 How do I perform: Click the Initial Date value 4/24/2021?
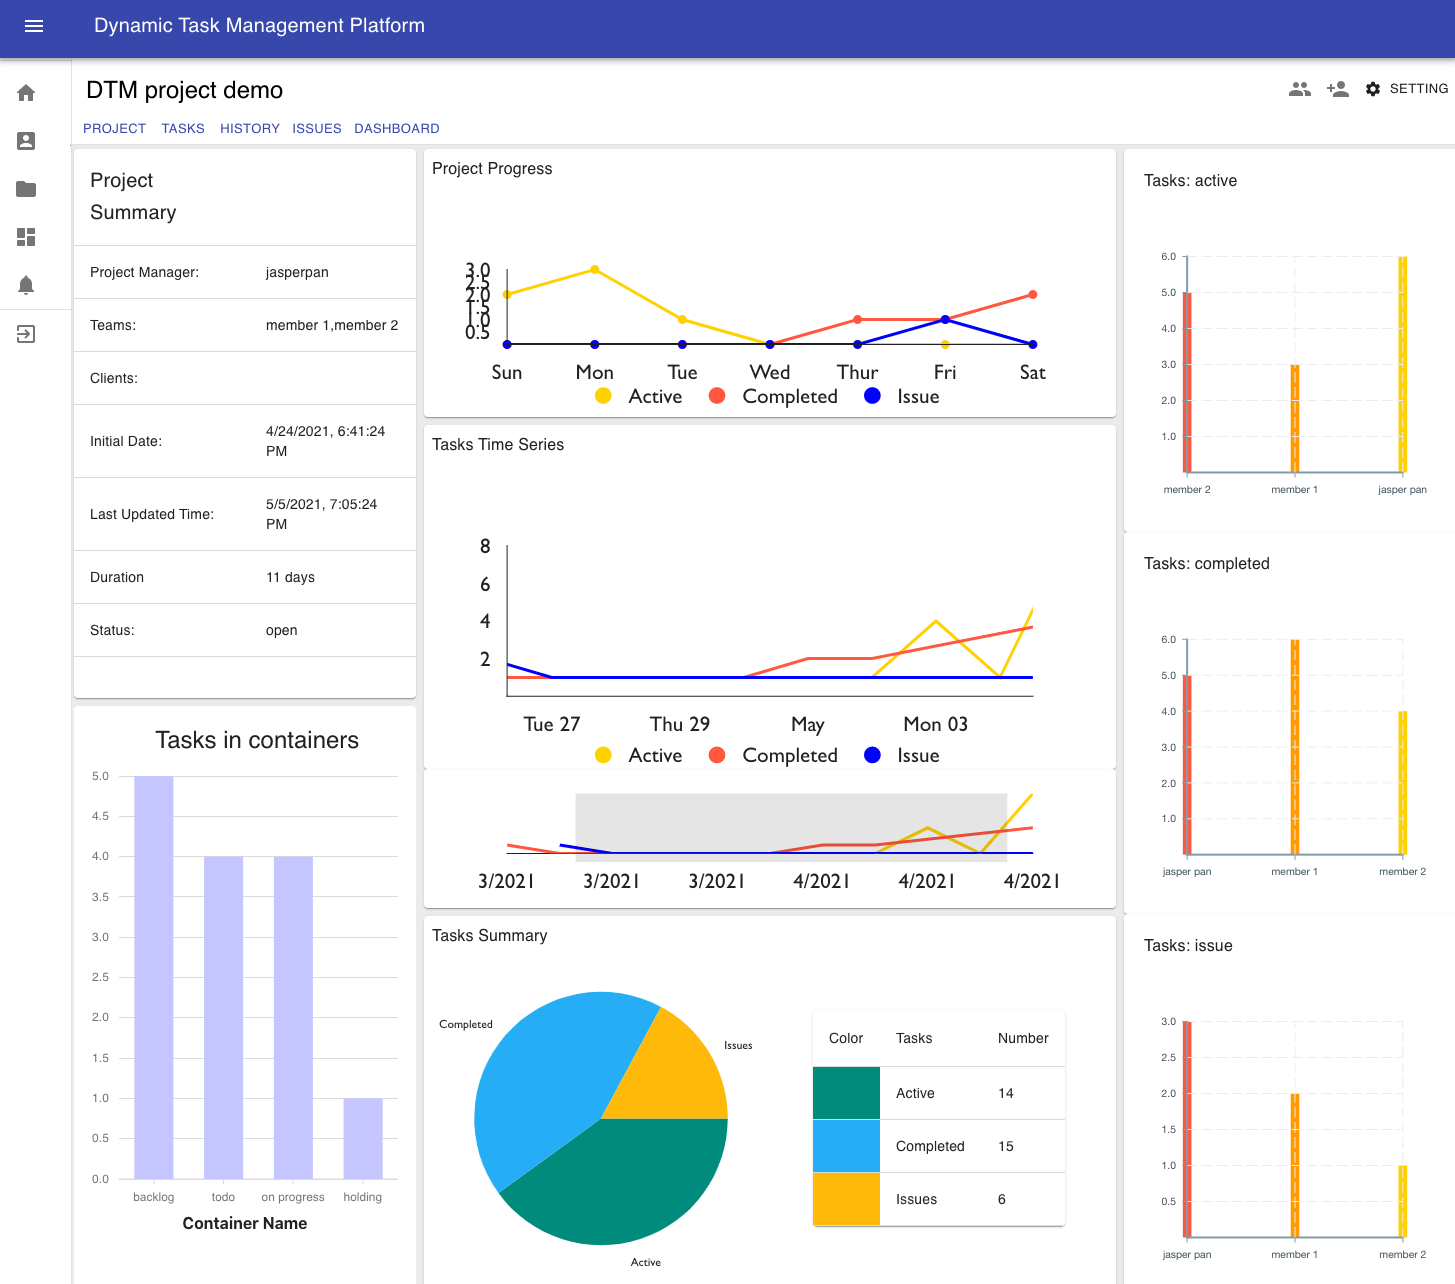tap(326, 441)
